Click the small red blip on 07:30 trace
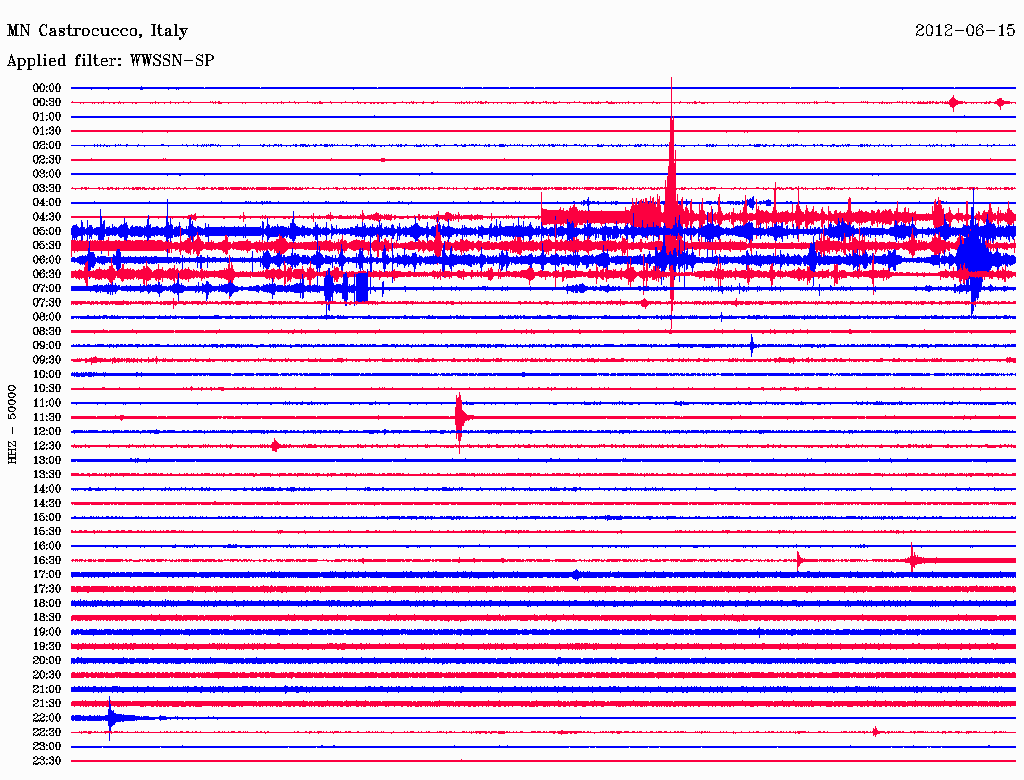 click(644, 303)
